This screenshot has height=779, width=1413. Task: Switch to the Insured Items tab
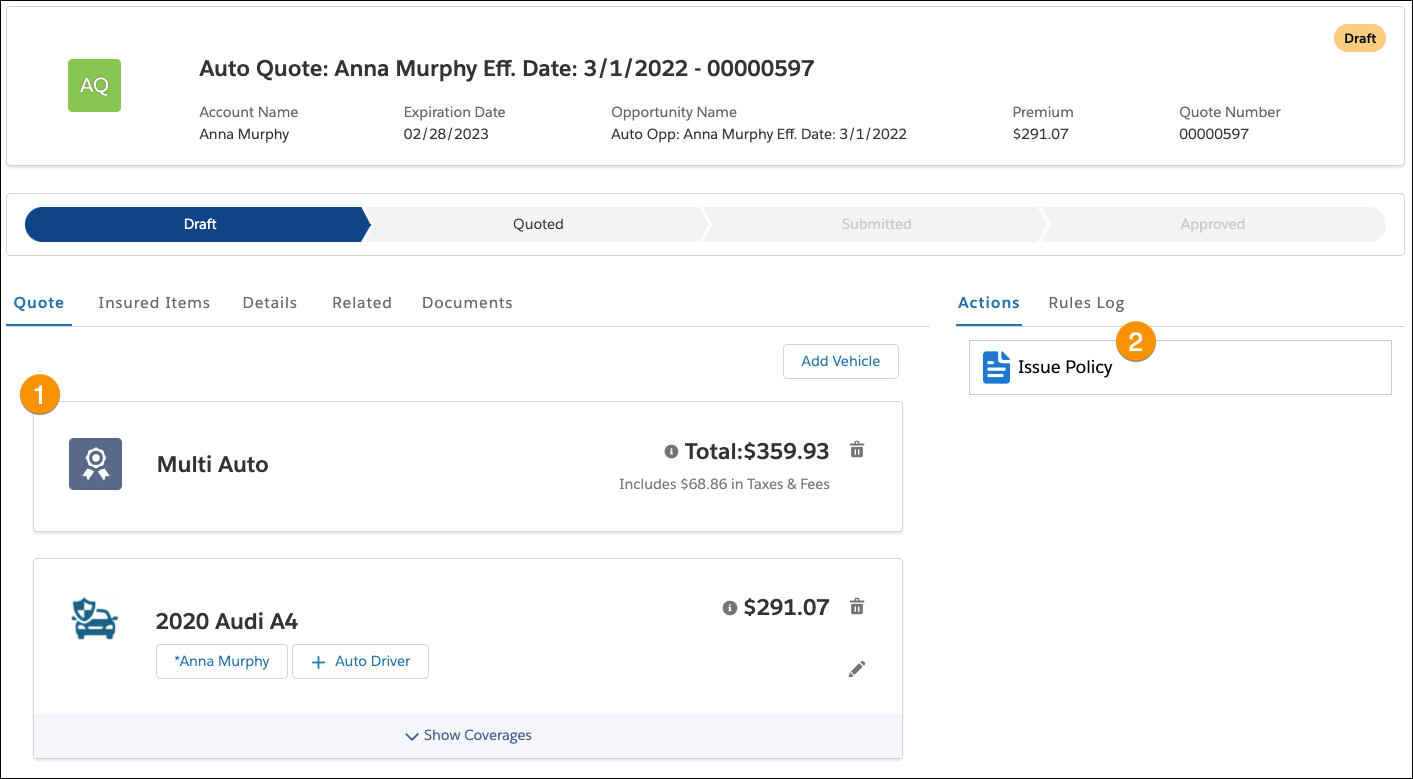[154, 302]
